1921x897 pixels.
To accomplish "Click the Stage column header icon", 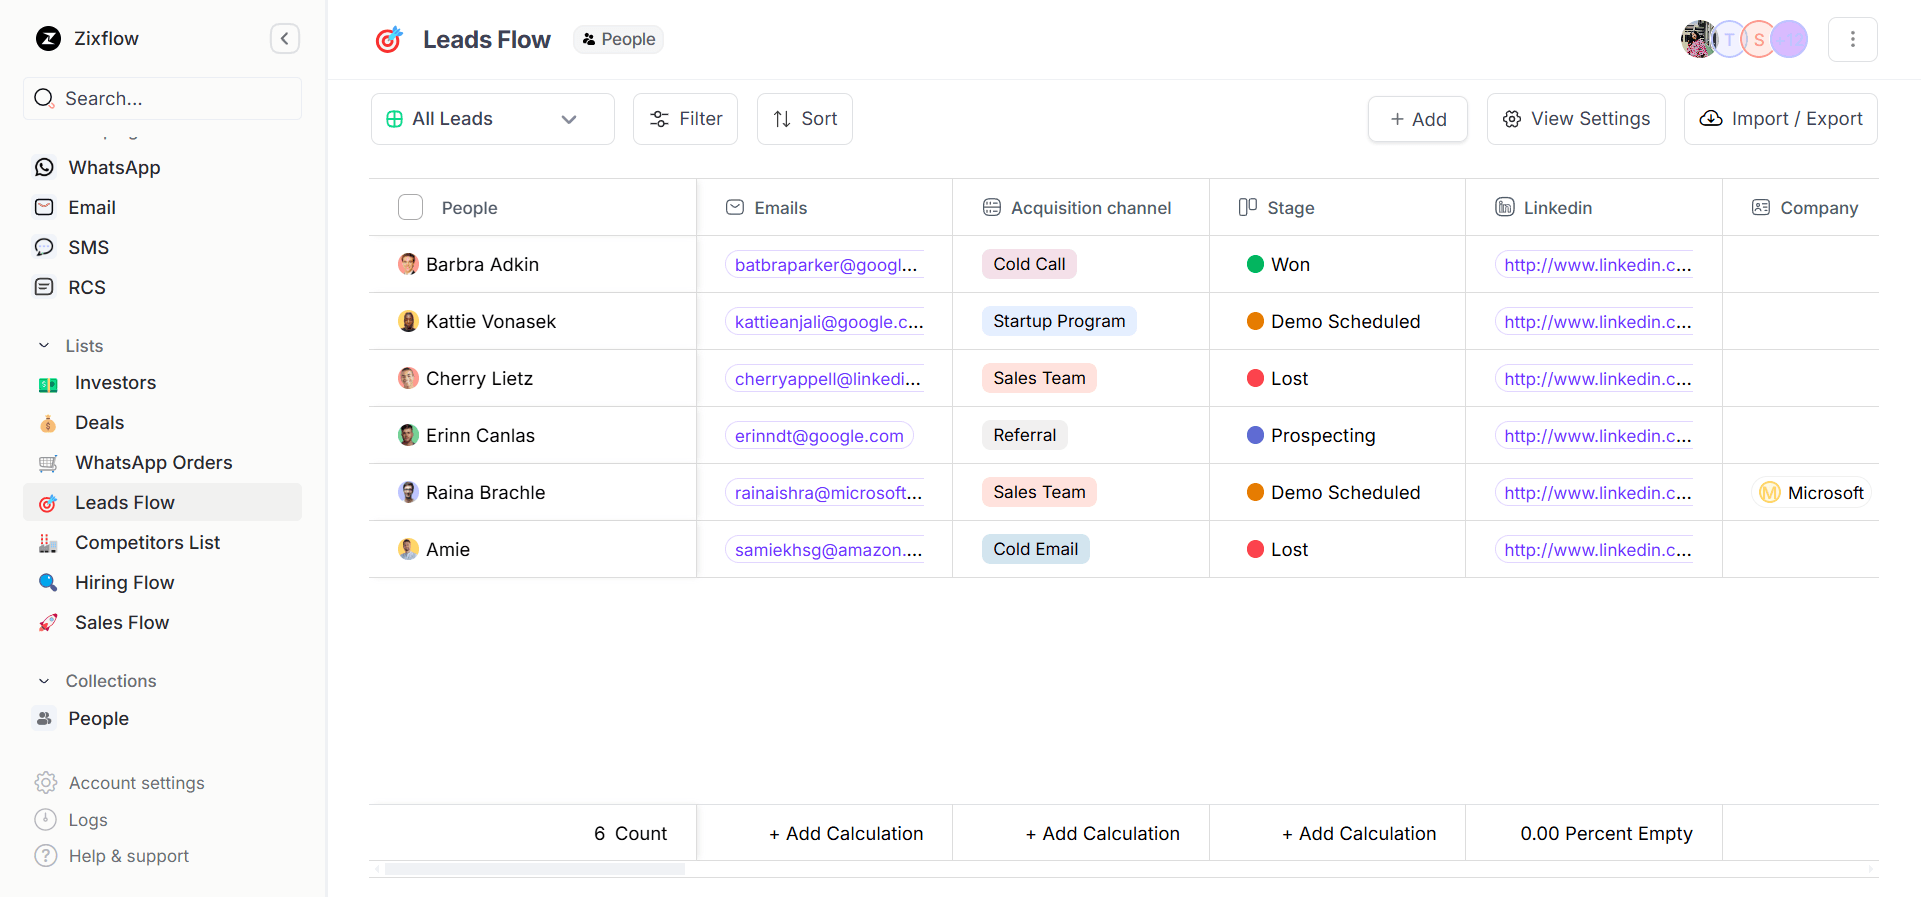I will (x=1248, y=207).
